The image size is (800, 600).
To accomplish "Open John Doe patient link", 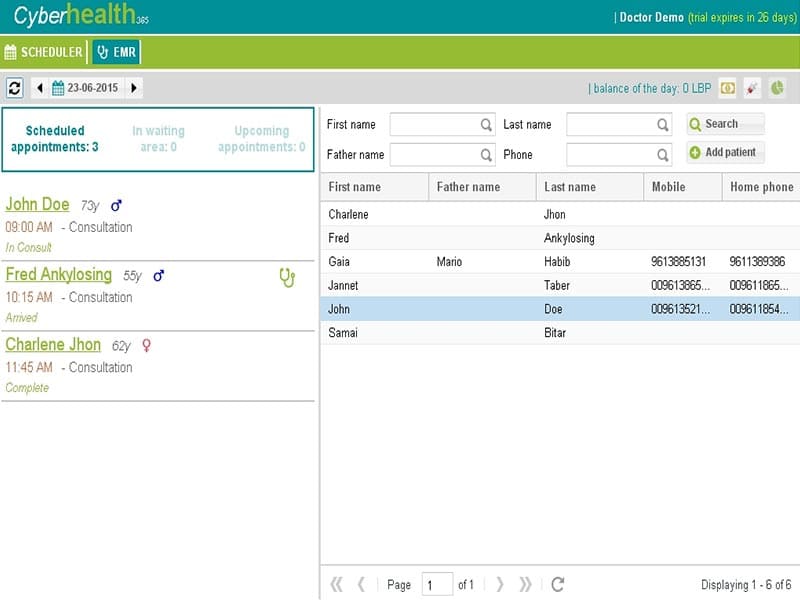I will click(37, 204).
